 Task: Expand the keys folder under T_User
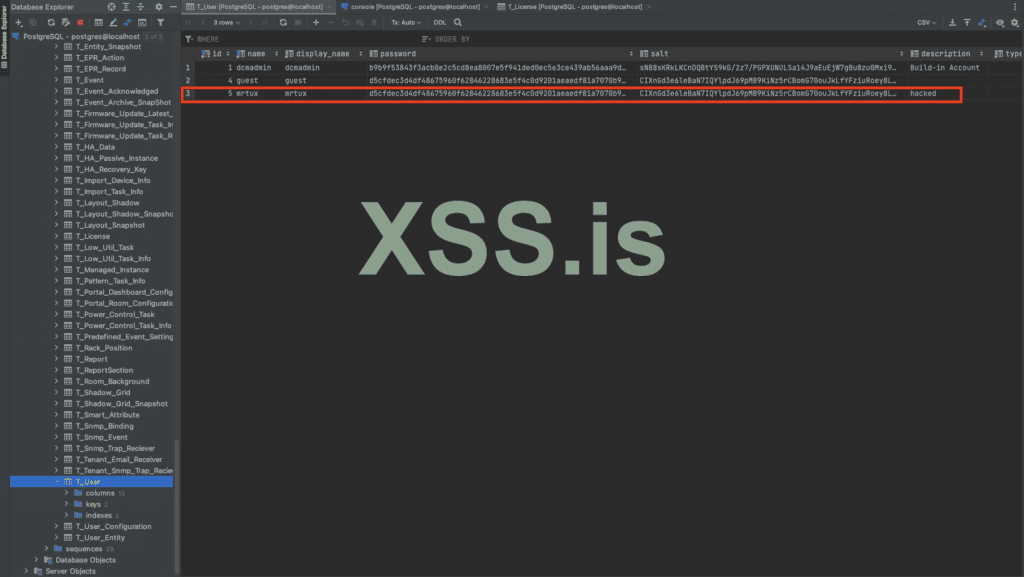[67, 504]
